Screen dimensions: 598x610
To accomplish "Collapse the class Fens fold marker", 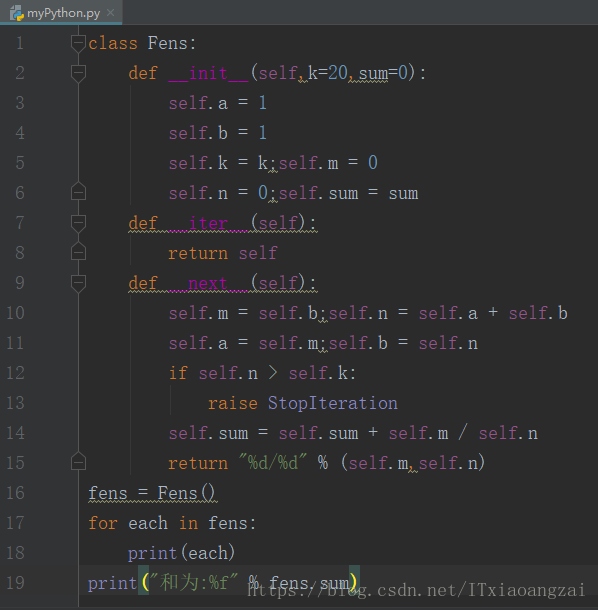I will pos(78,43).
